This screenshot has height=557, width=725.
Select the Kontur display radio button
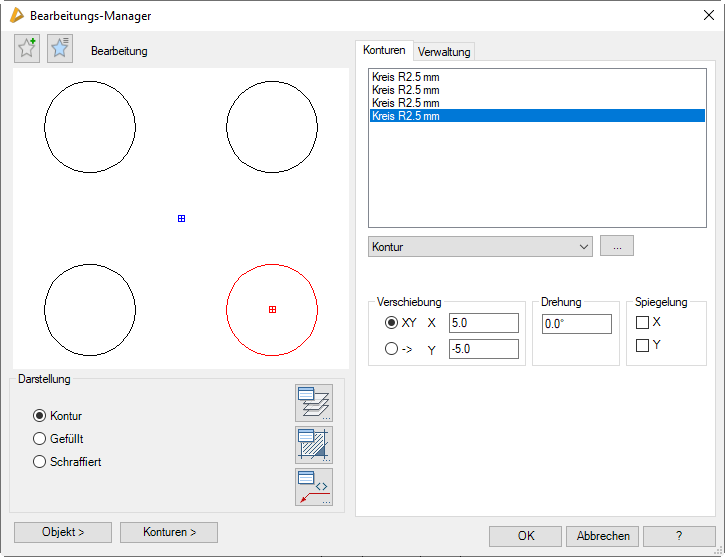pyautogui.click(x=40, y=416)
